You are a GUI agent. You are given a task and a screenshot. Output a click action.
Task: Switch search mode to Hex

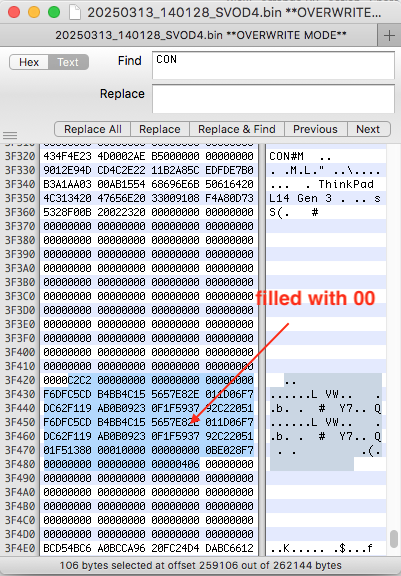point(29,62)
